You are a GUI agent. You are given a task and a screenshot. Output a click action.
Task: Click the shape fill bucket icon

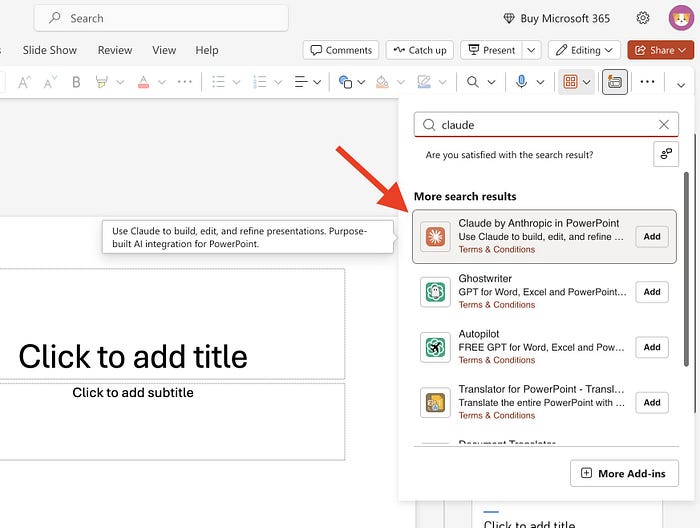pos(382,82)
